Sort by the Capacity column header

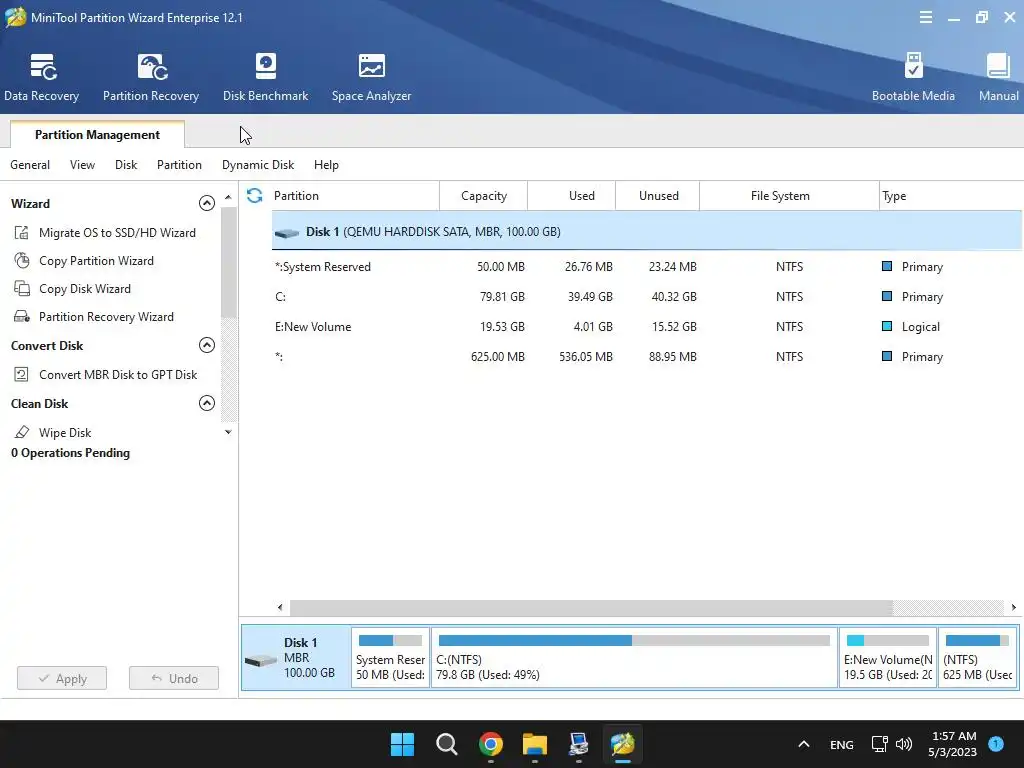pos(484,196)
